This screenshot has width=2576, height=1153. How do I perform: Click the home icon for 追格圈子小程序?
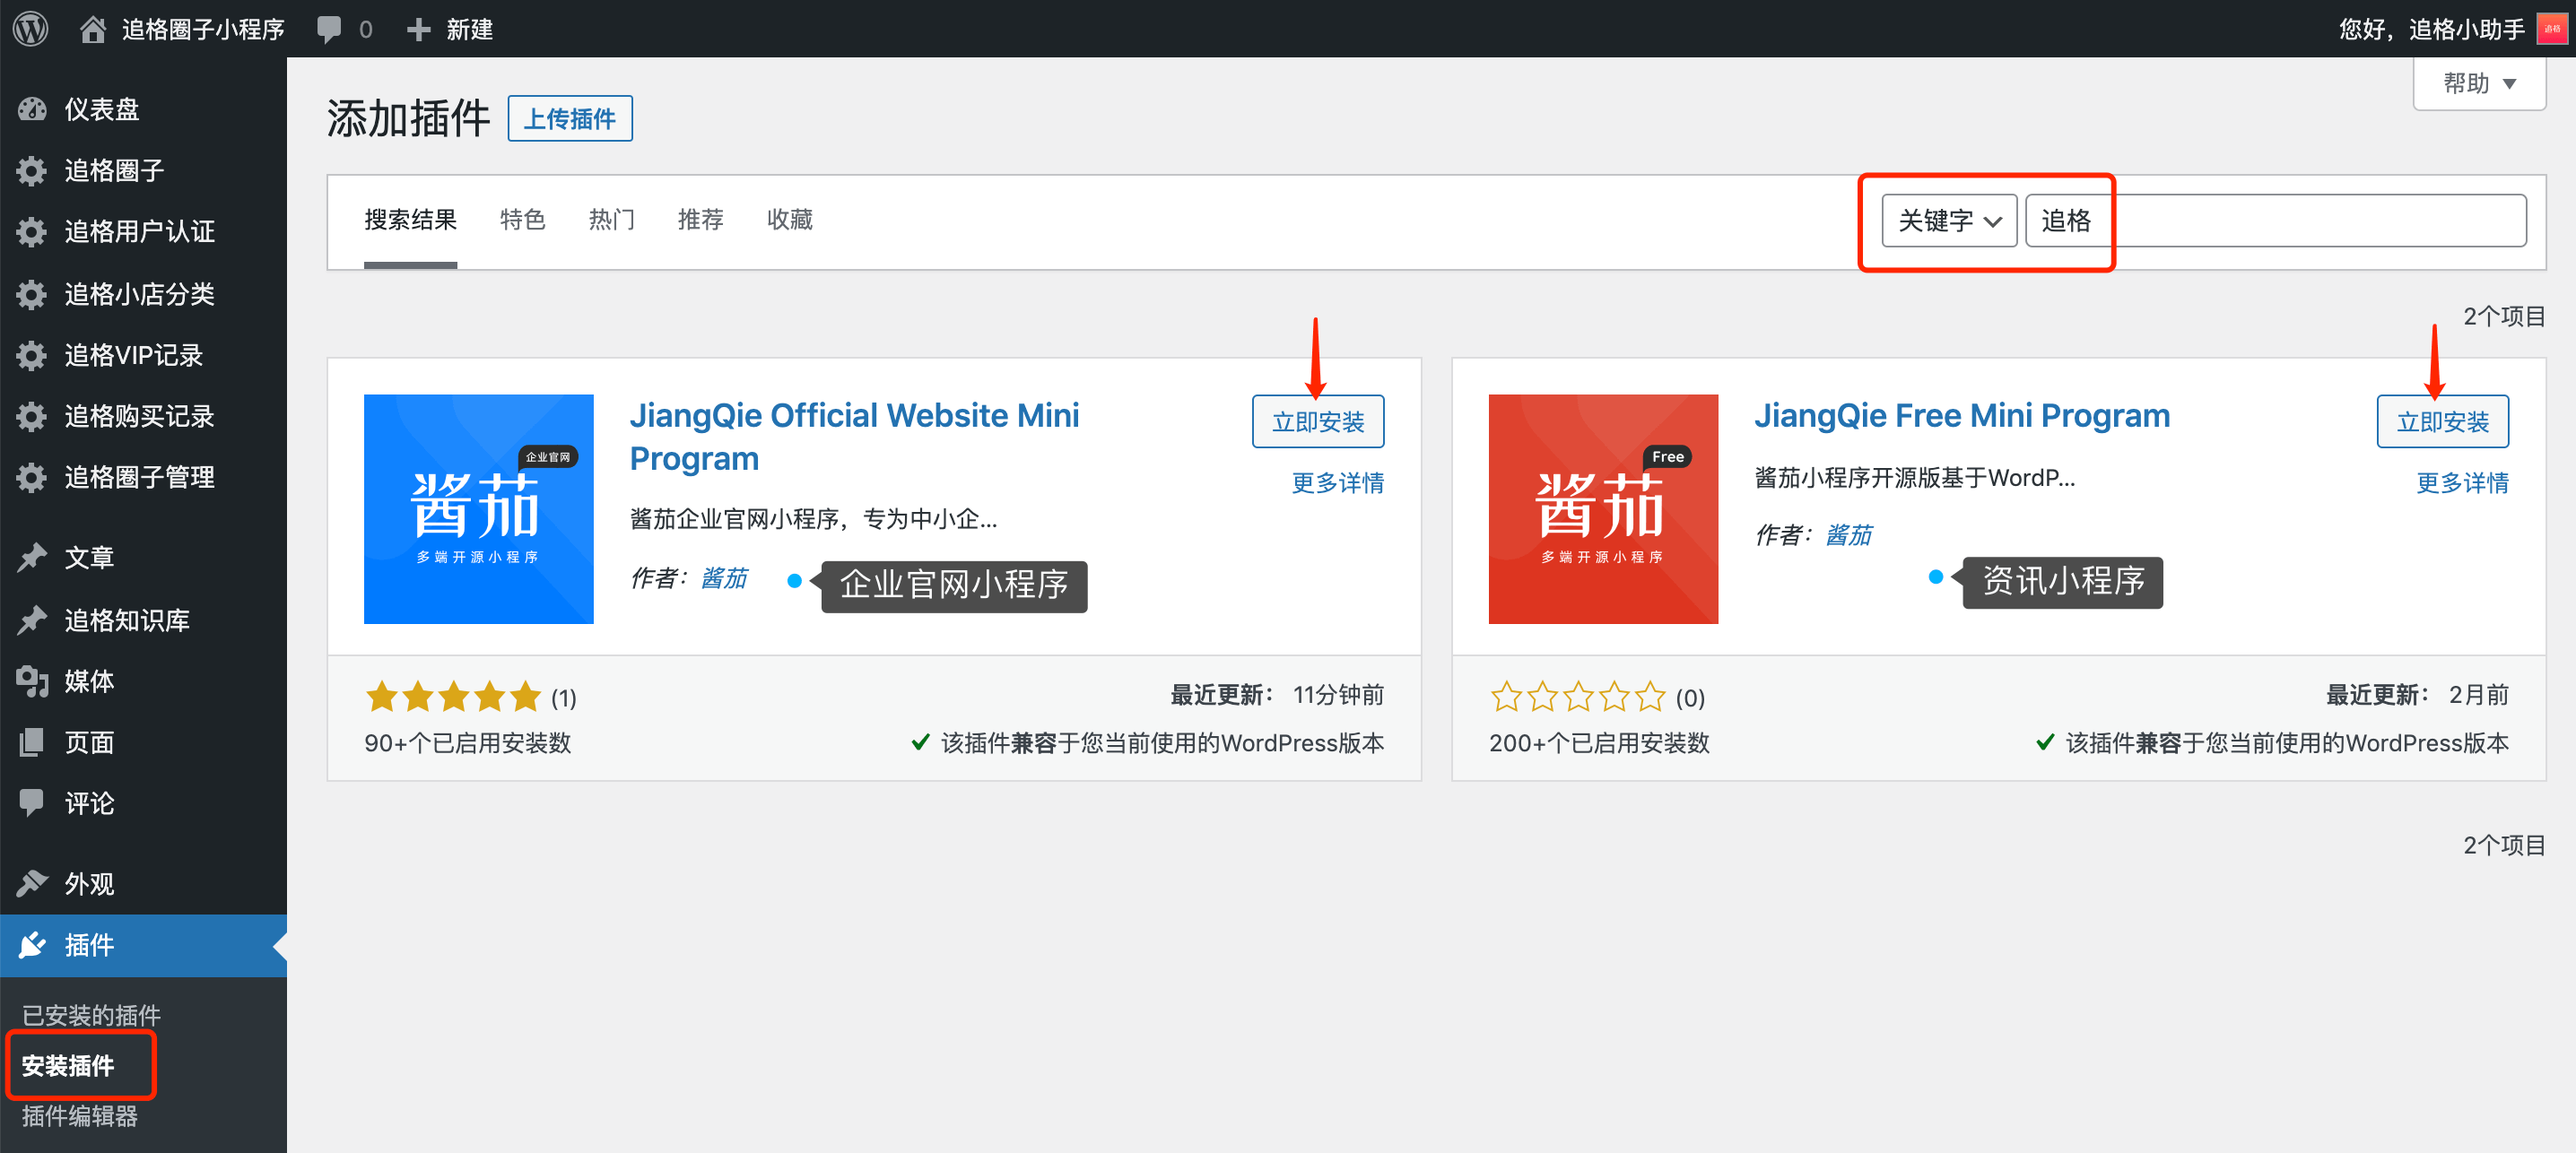click(93, 29)
